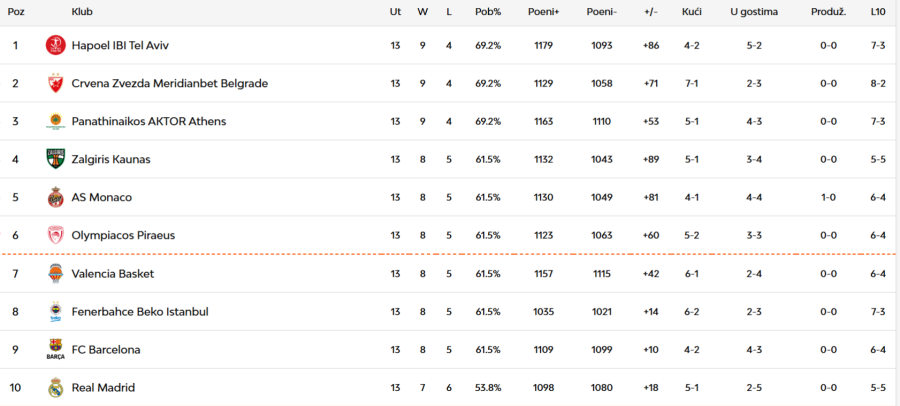Click the AS Monaco club crest

point(55,197)
